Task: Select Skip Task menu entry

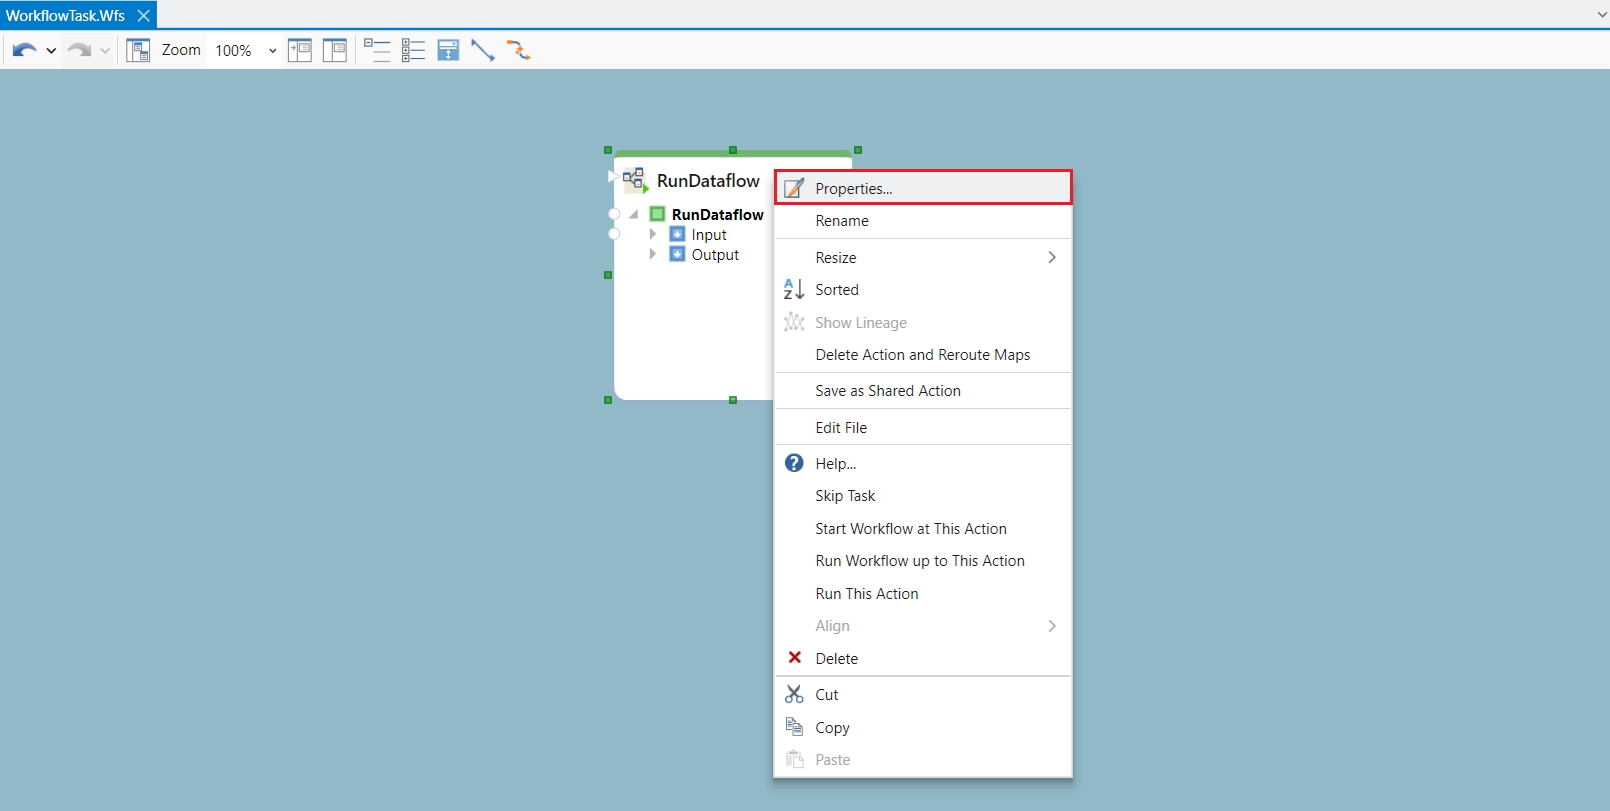Action: click(845, 496)
